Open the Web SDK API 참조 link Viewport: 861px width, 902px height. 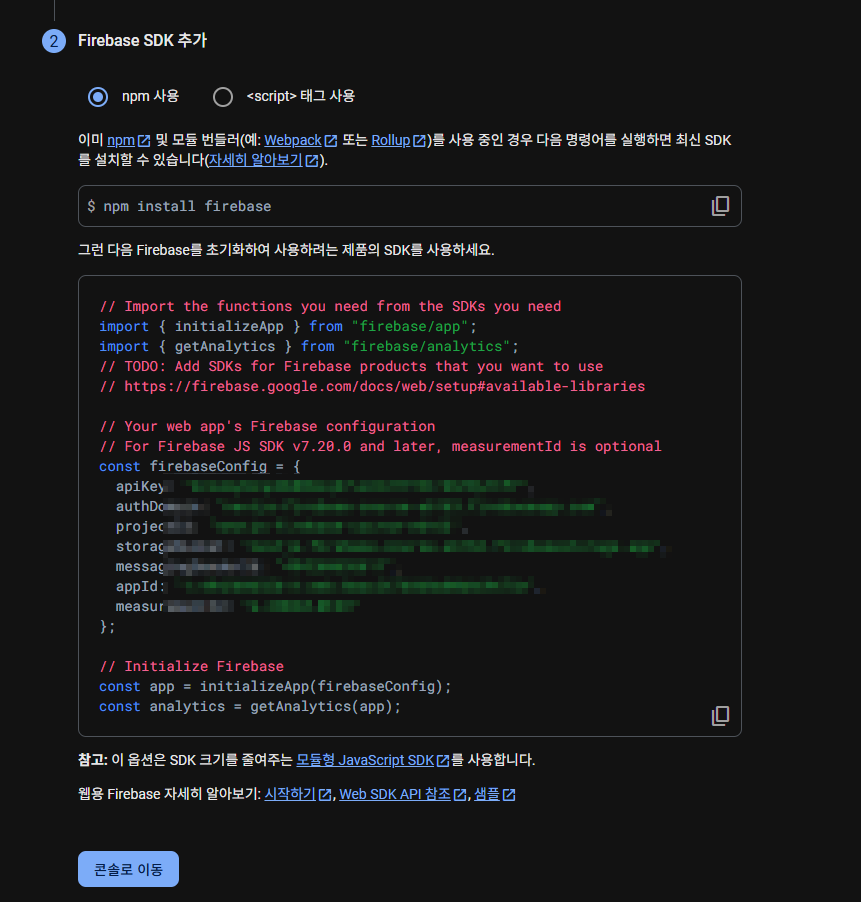[395, 794]
